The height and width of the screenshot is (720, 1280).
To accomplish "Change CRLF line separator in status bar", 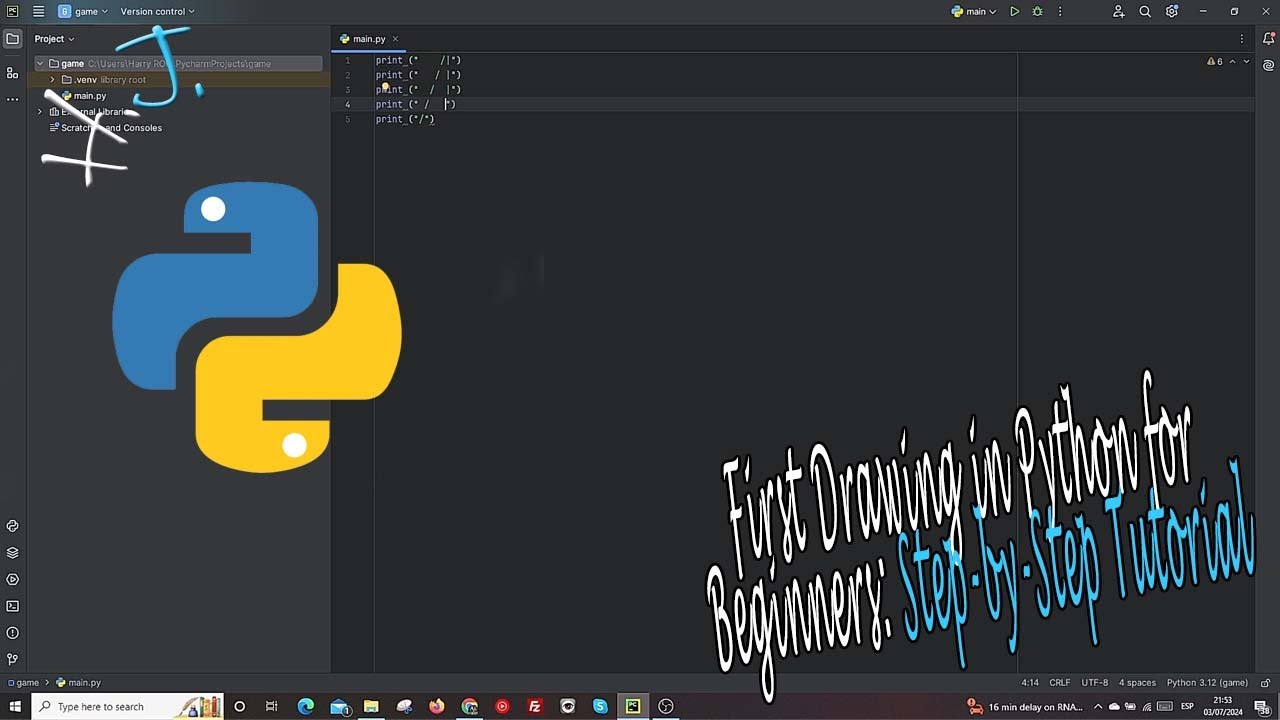I will [1060, 682].
